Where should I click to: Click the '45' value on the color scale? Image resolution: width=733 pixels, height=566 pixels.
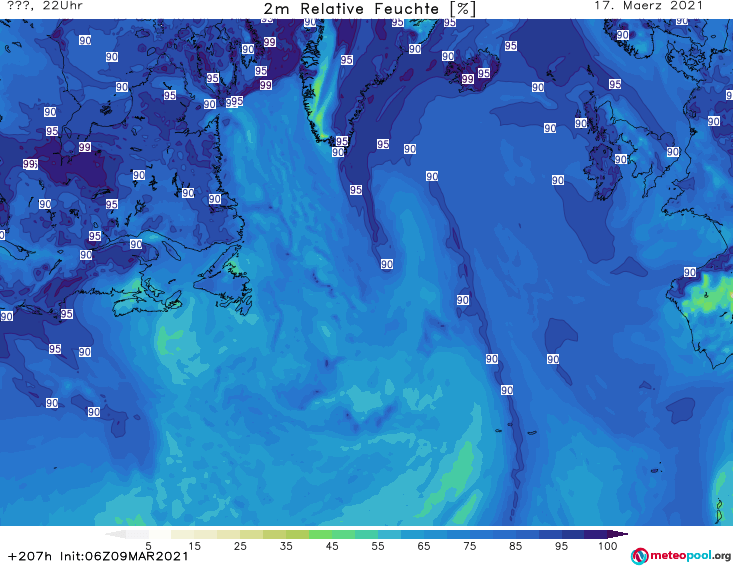pos(331,546)
